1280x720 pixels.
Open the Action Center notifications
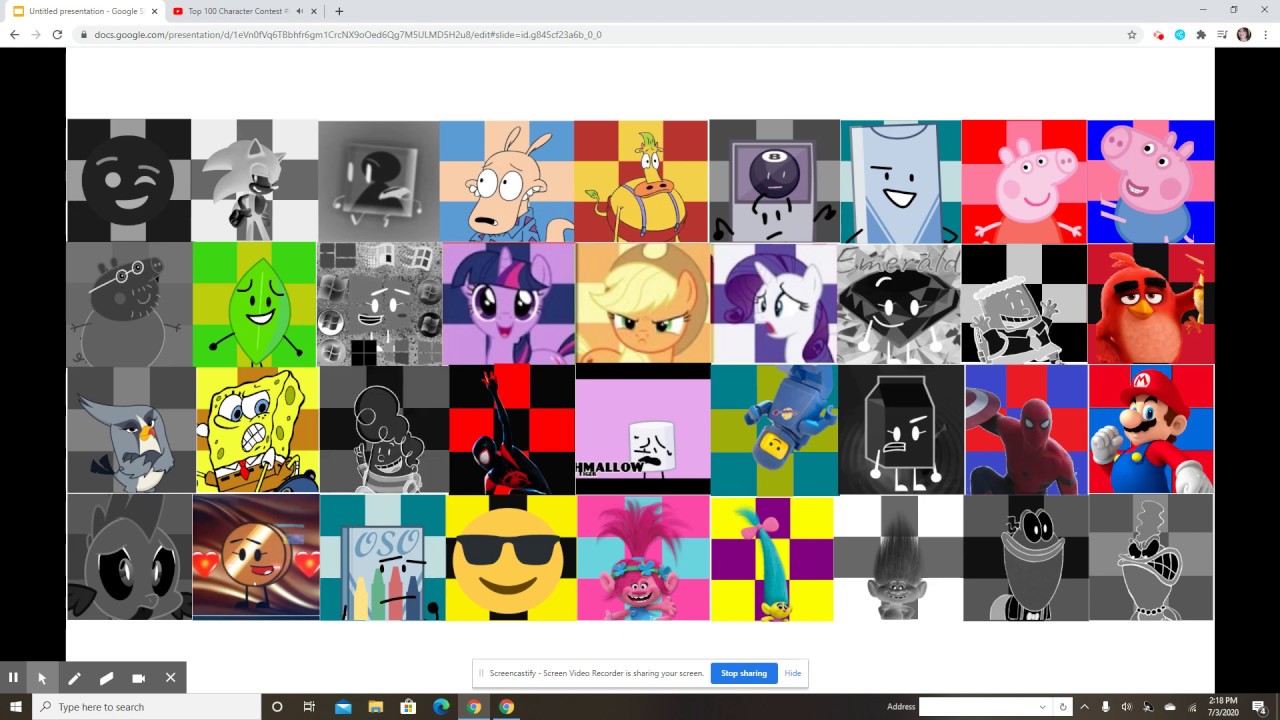[x=1259, y=707]
